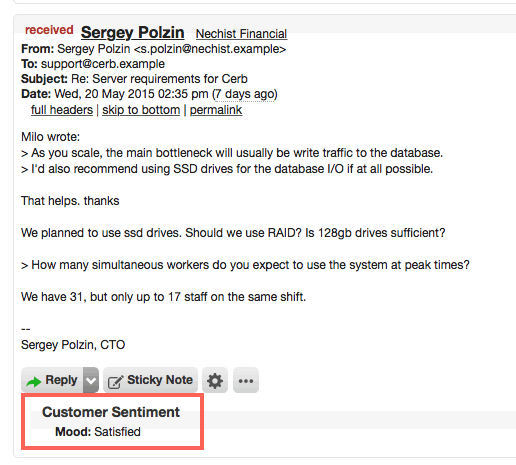Viewport: 516px width, 465px height.
Task: Click the Sticky Note pencil icon
Action: [x=115, y=381]
